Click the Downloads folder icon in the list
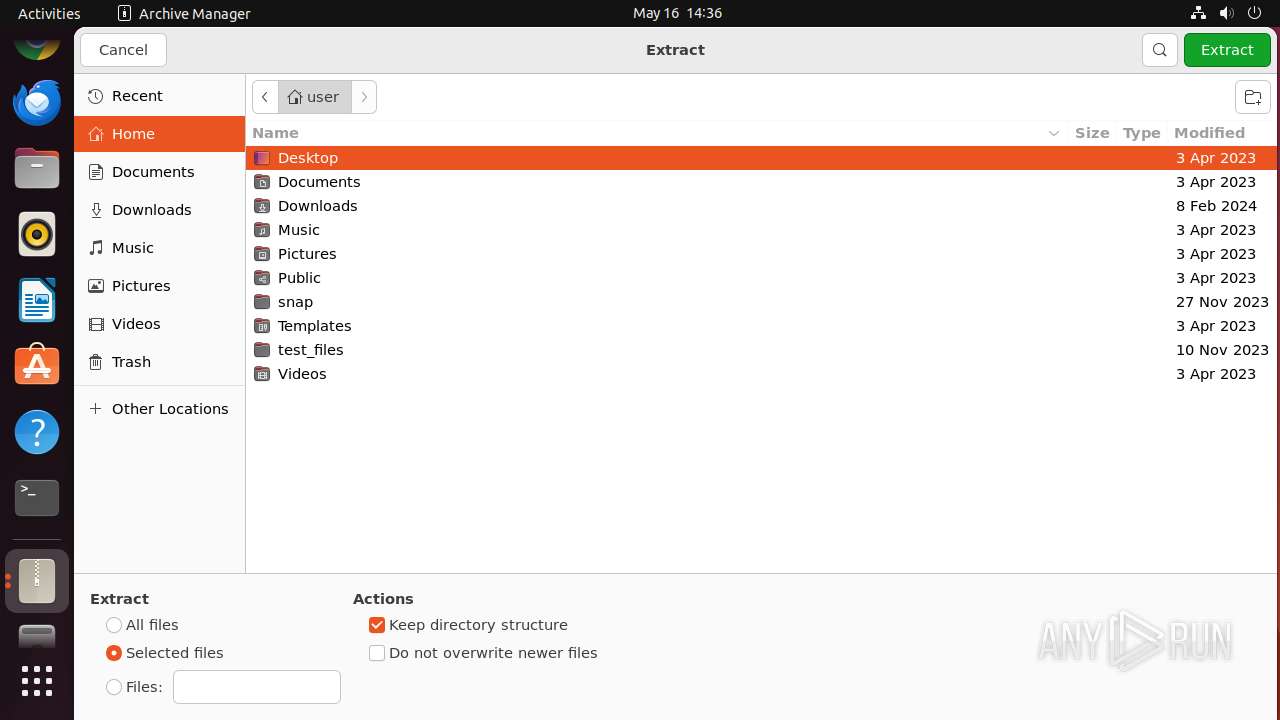Image resolution: width=1280 pixels, height=720 pixels. 262,206
